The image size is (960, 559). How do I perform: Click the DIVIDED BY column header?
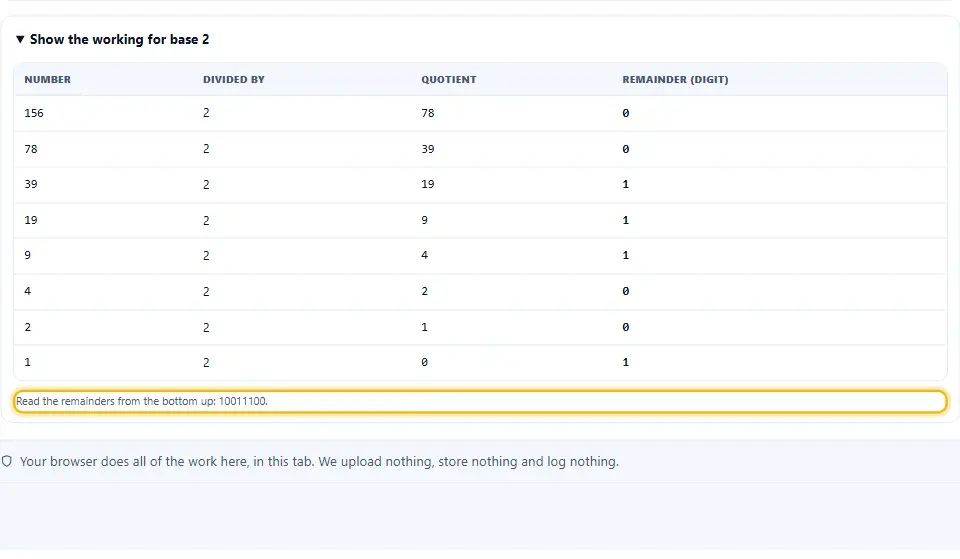coord(234,80)
